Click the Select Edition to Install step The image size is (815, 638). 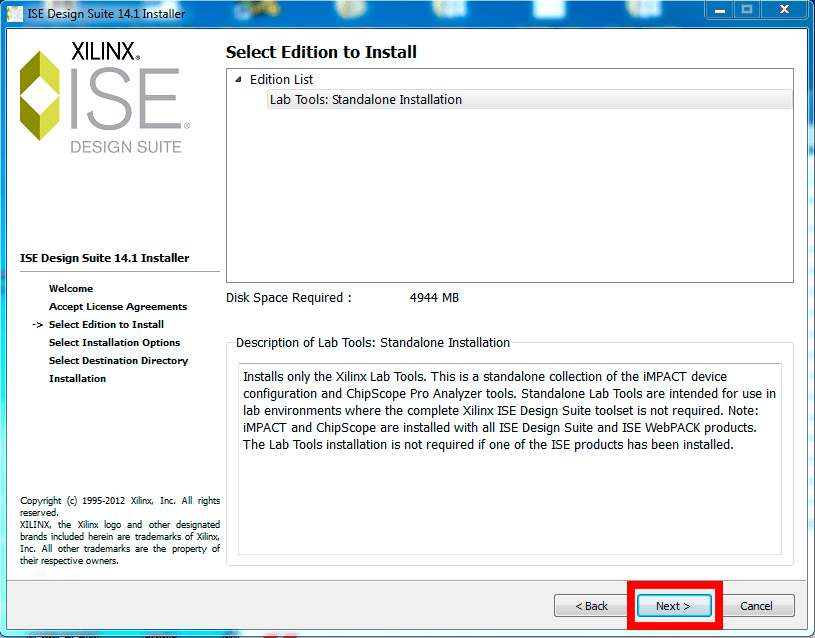click(x=106, y=325)
